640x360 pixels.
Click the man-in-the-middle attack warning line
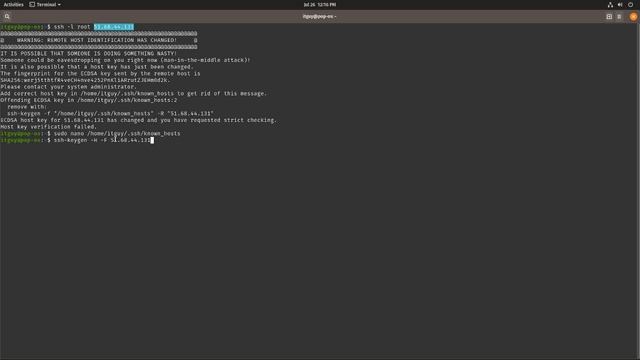125,60
